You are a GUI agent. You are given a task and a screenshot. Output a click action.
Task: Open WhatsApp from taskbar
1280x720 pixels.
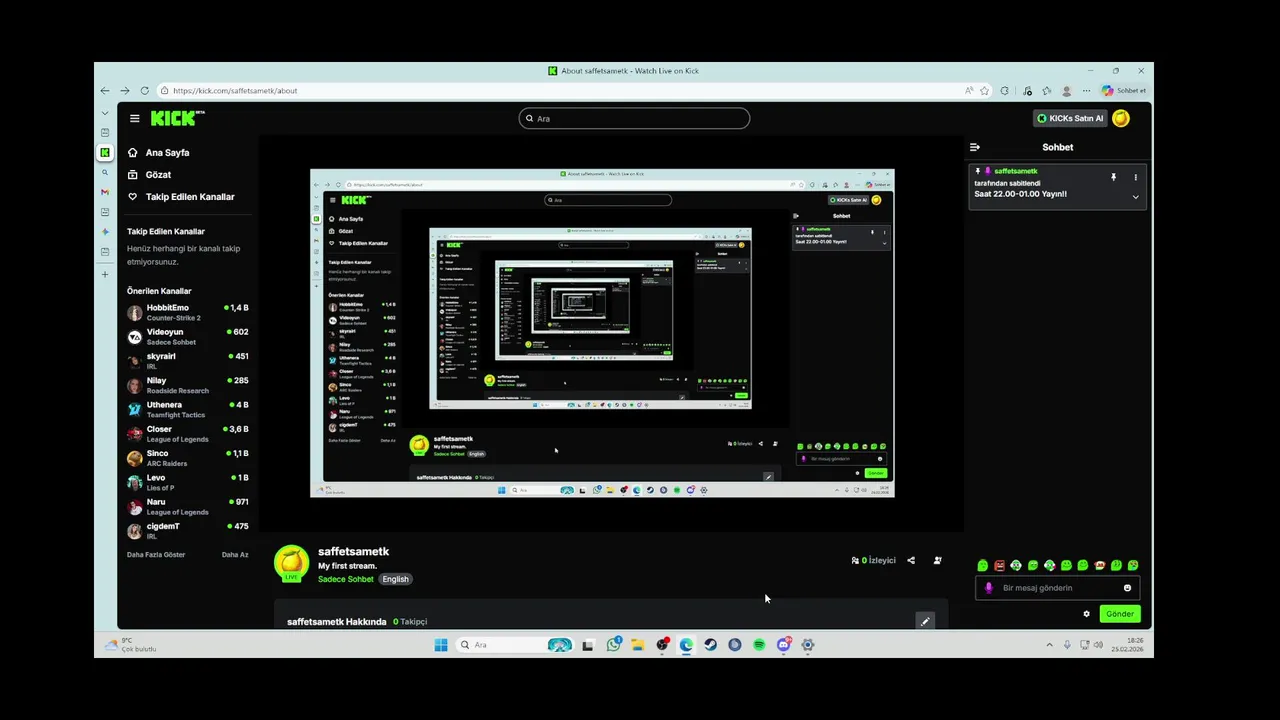[613, 645]
